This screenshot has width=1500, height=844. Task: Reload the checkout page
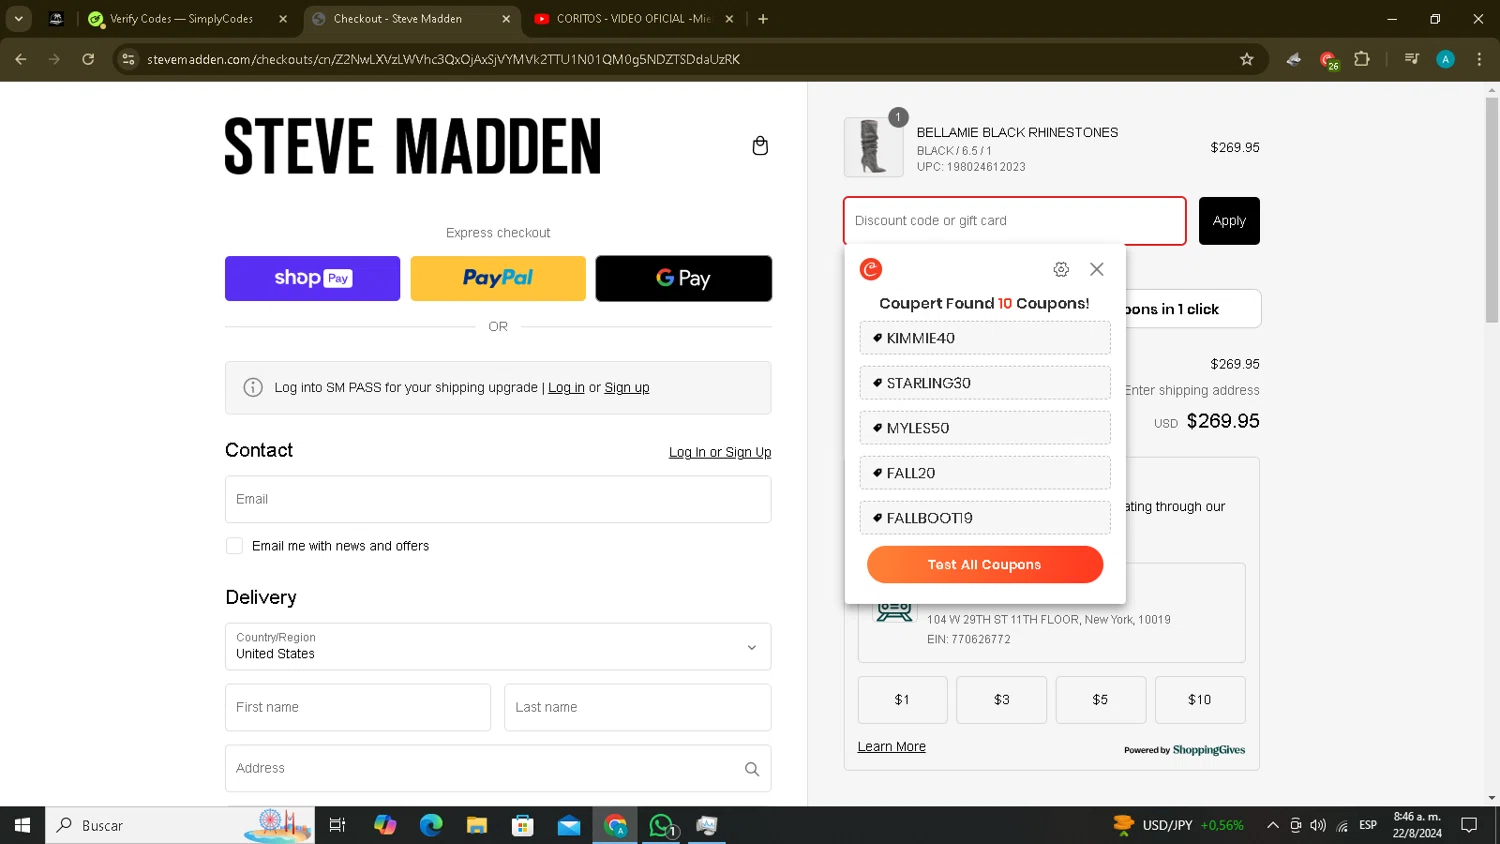tap(88, 59)
